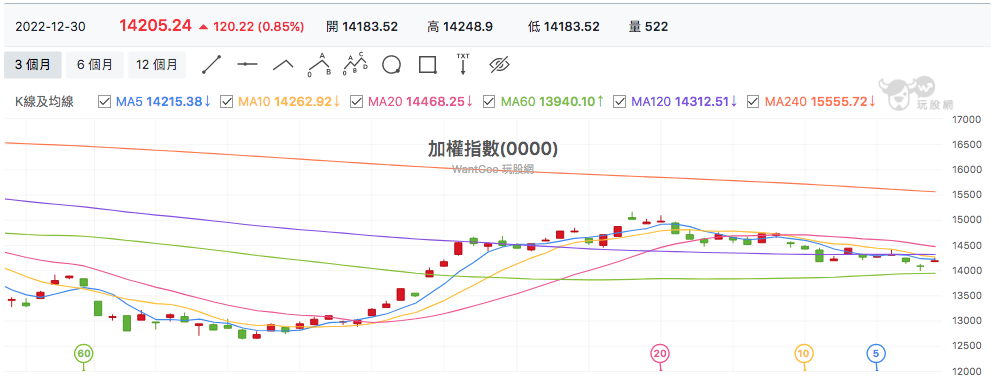Click the blue 5 timeline marker

[x=875, y=353]
